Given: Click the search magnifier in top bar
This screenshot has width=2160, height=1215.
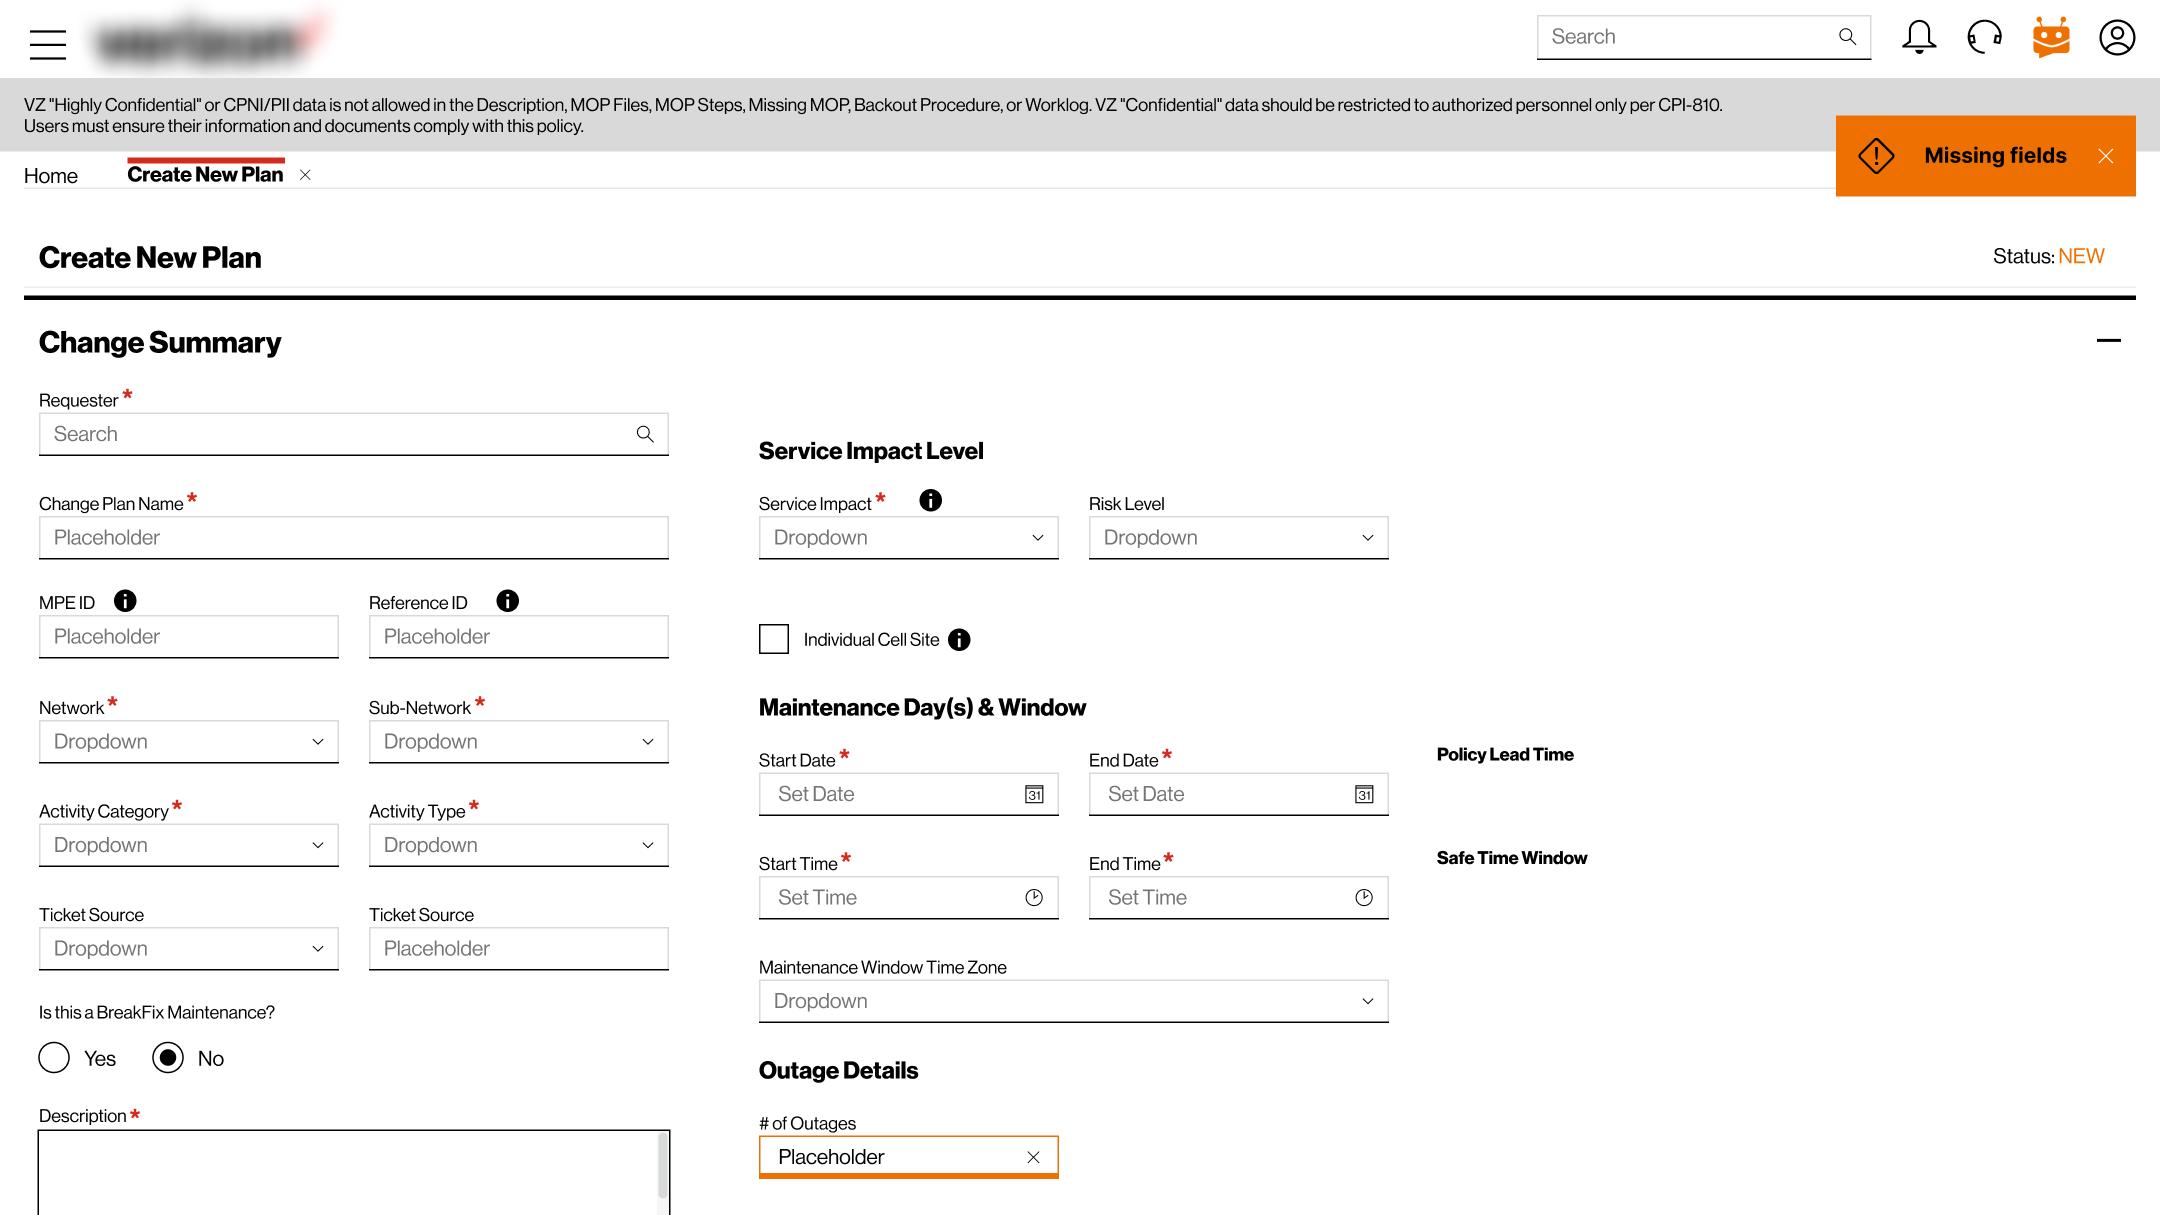Looking at the screenshot, I should point(1847,37).
